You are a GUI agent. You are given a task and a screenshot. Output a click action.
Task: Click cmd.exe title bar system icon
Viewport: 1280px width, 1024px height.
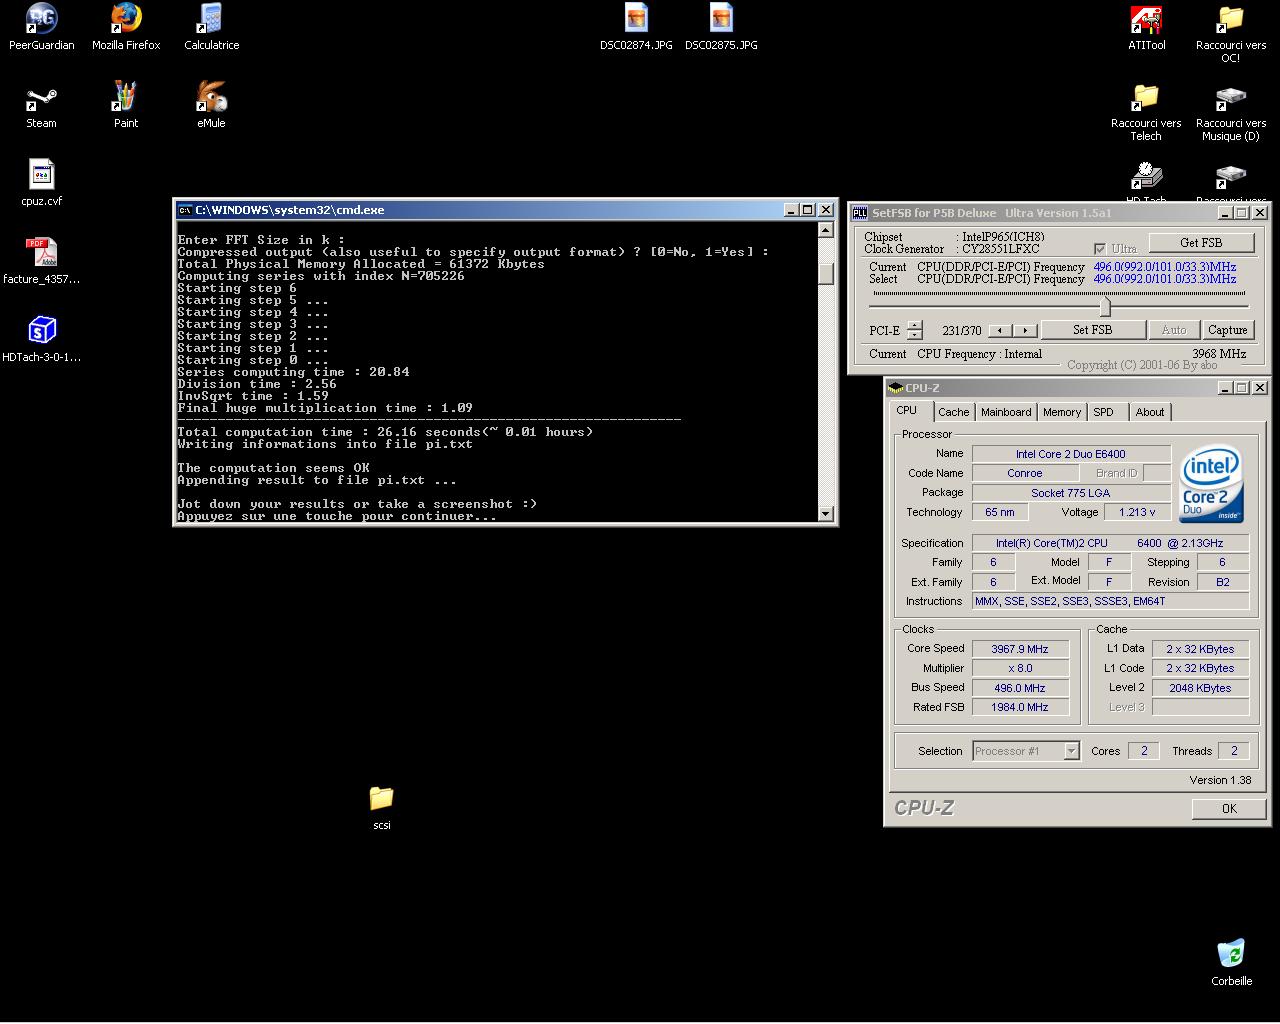click(x=184, y=210)
